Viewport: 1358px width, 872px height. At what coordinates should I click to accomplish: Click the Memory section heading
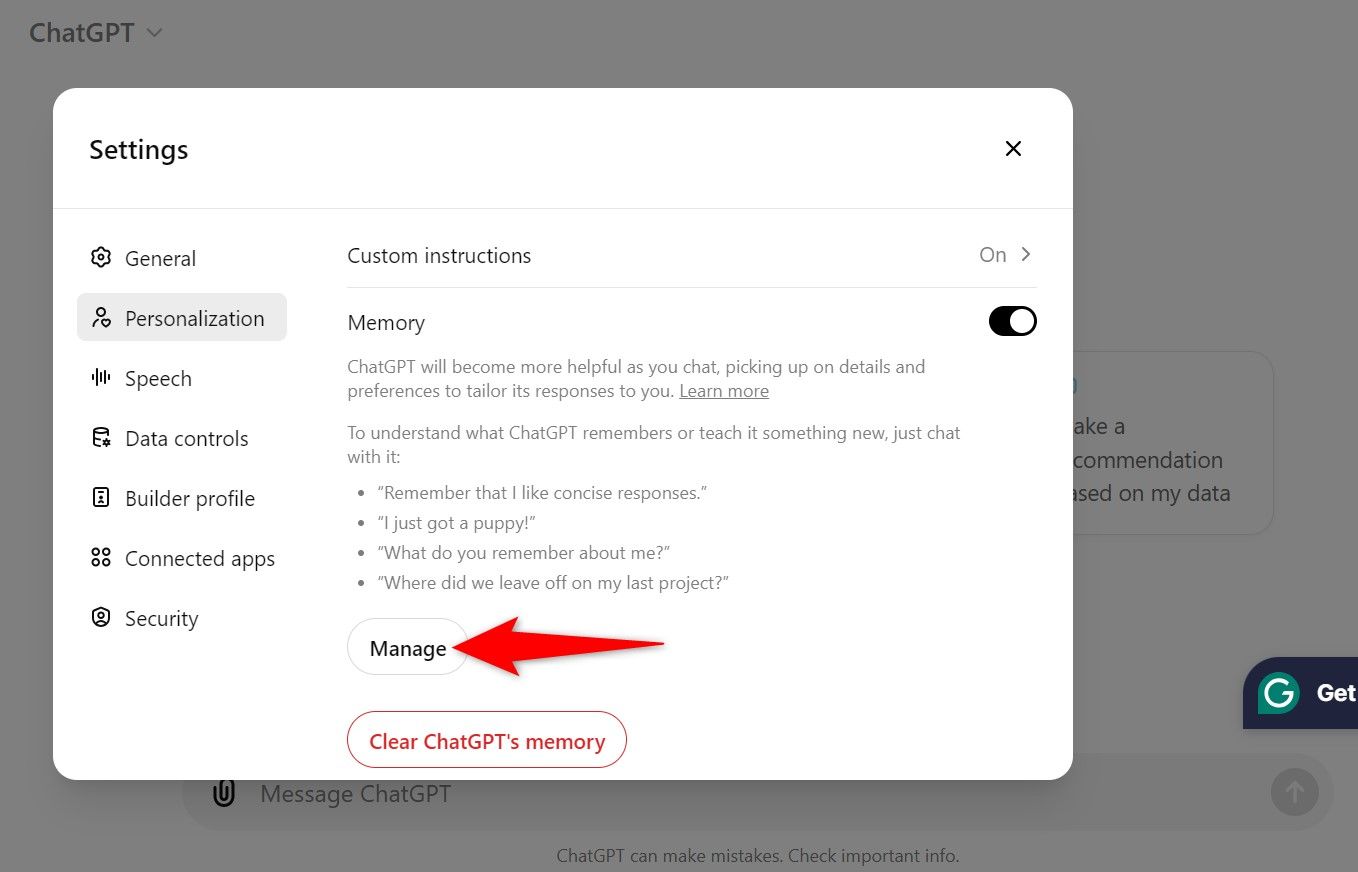point(386,323)
